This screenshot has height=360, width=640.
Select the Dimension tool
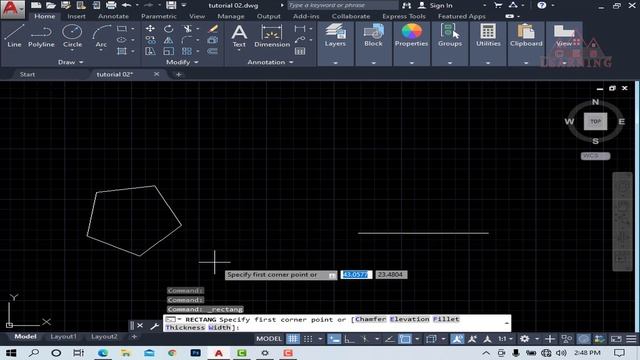coord(272,36)
